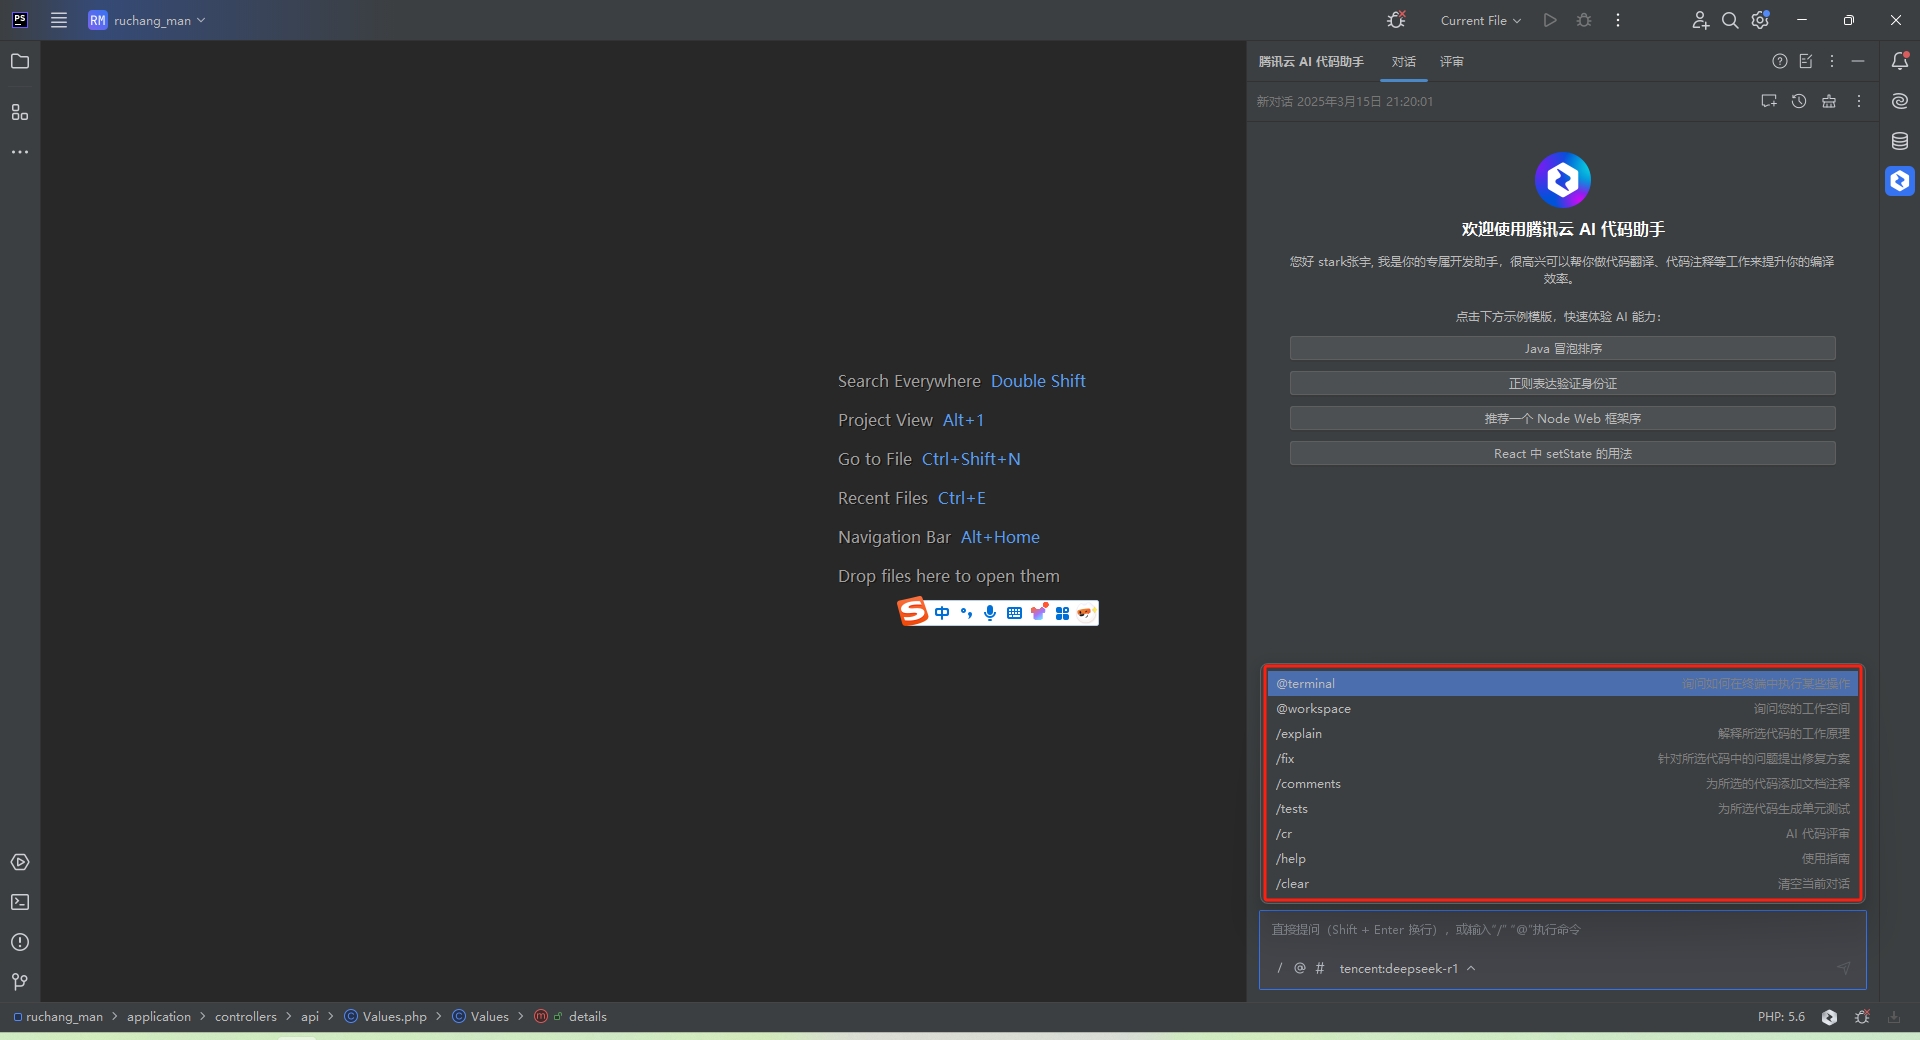Switch to the 评审 tab
Image resolution: width=1920 pixels, height=1040 pixels.
click(1452, 62)
